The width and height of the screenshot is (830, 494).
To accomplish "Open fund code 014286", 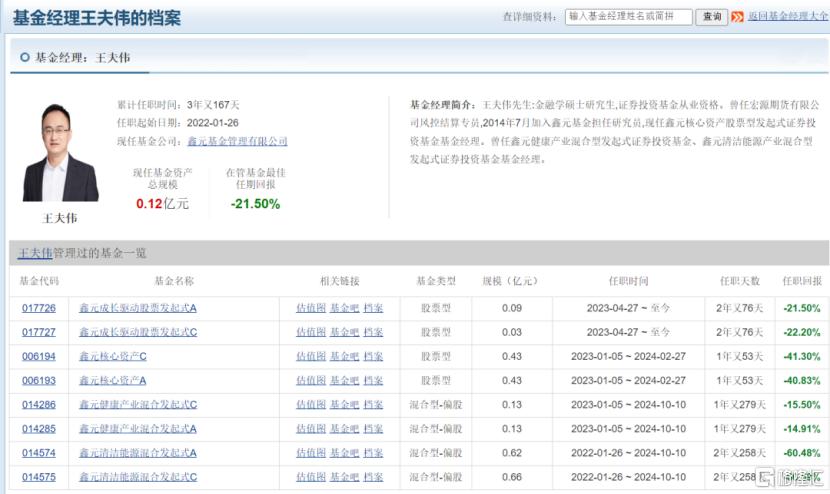I will [x=39, y=405].
